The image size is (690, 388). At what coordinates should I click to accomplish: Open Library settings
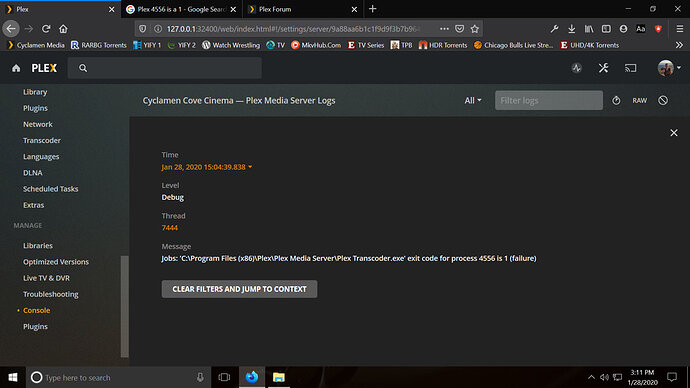click(x=35, y=92)
